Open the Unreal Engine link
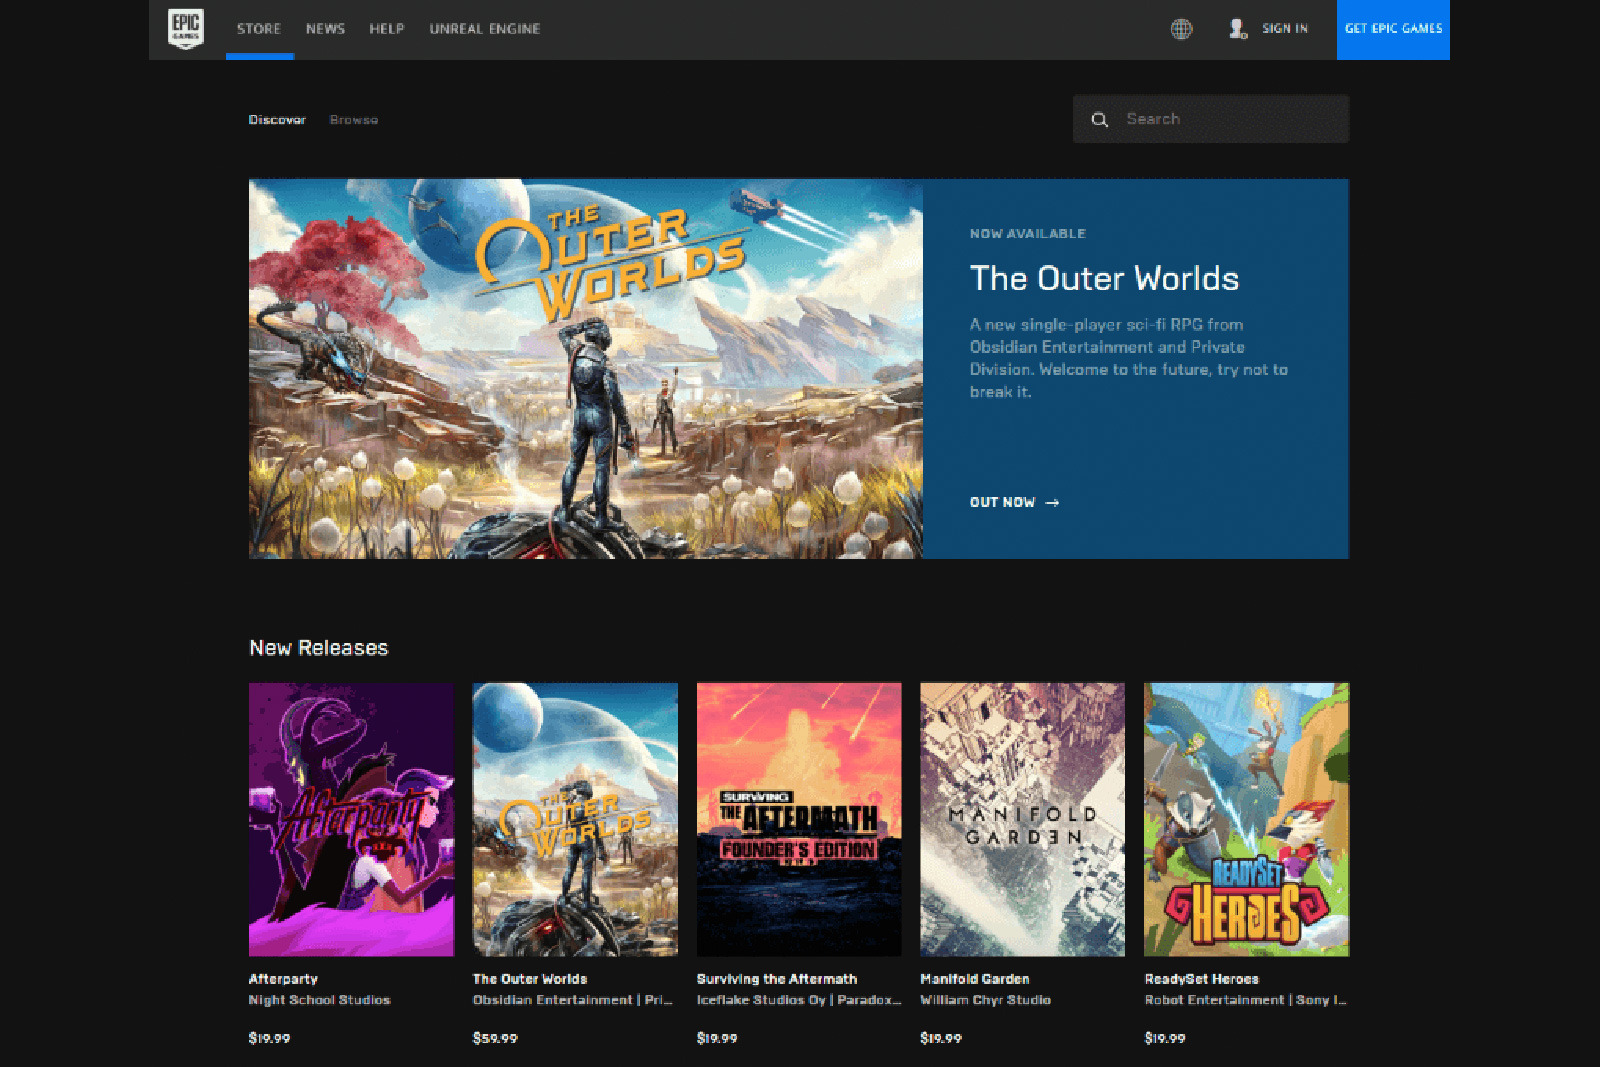Screen dimensions: 1600x1067 point(485,29)
